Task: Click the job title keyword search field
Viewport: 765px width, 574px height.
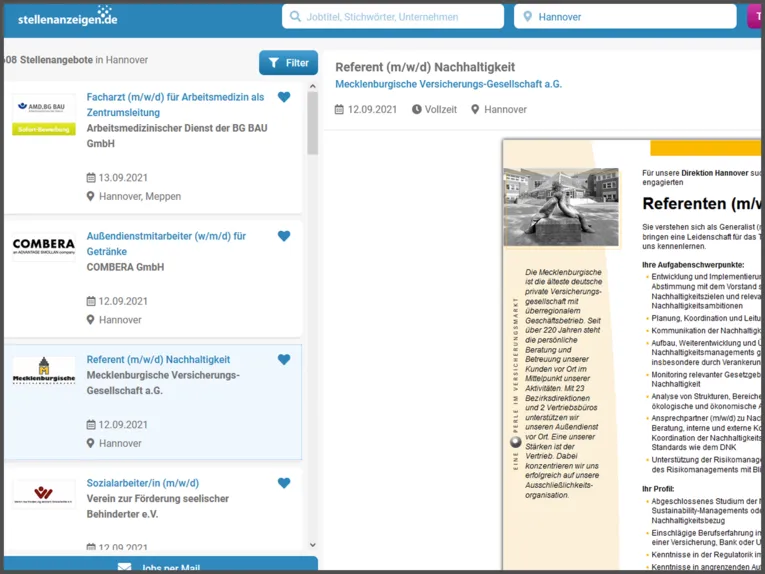Action: (x=393, y=17)
